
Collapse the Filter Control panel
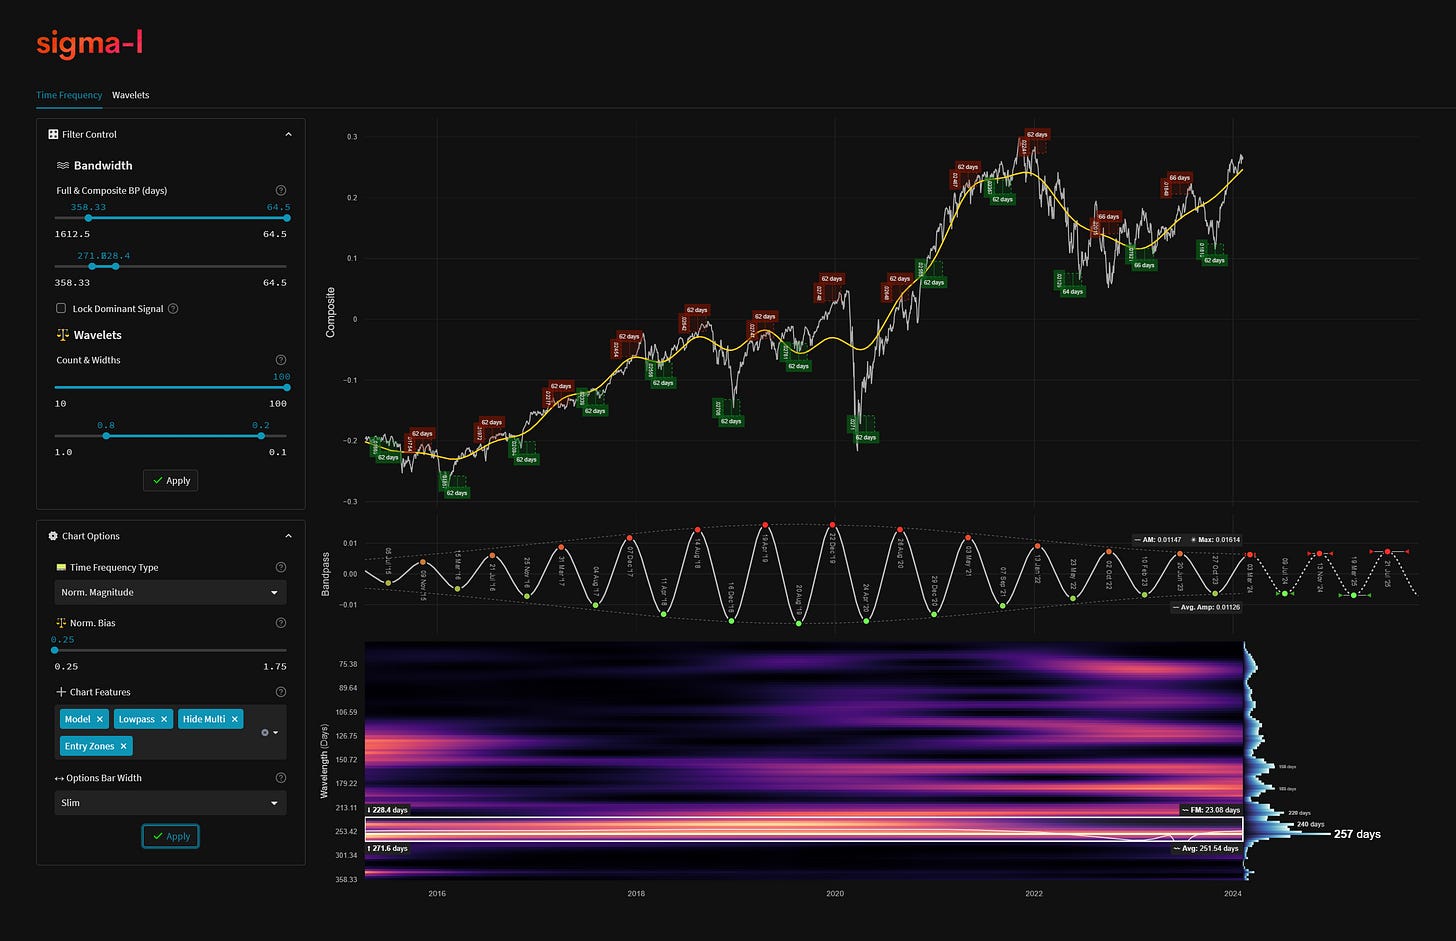pos(288,134)
